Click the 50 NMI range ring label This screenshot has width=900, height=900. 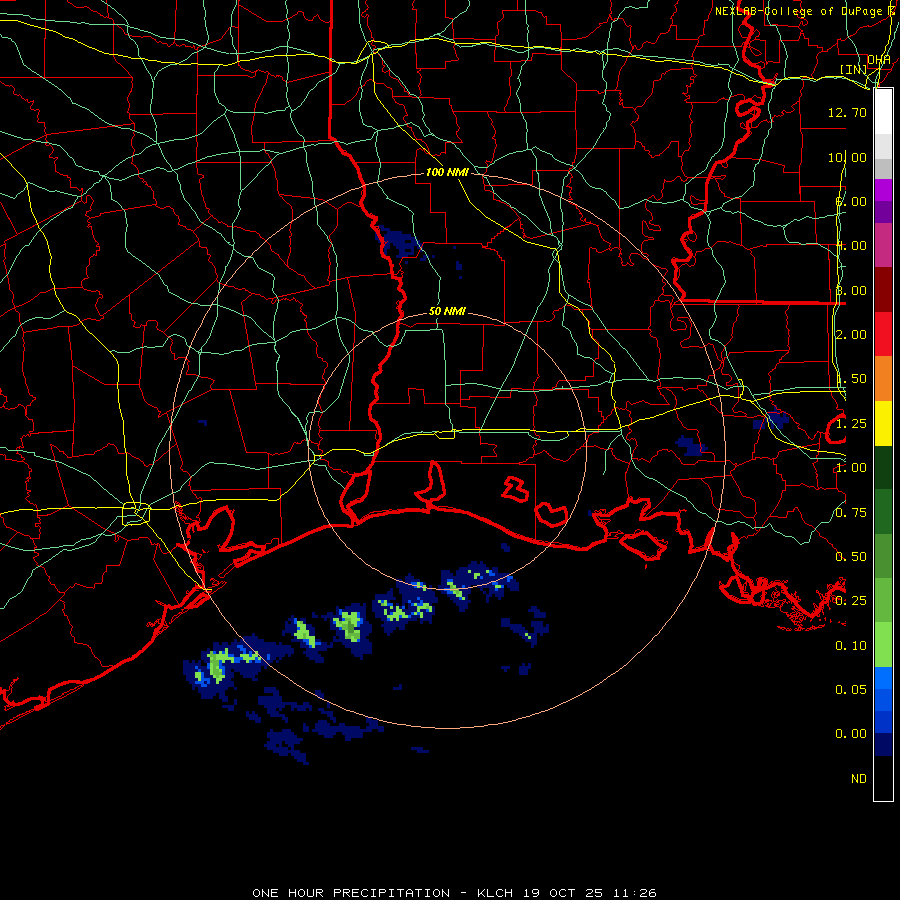coord(447,311)
